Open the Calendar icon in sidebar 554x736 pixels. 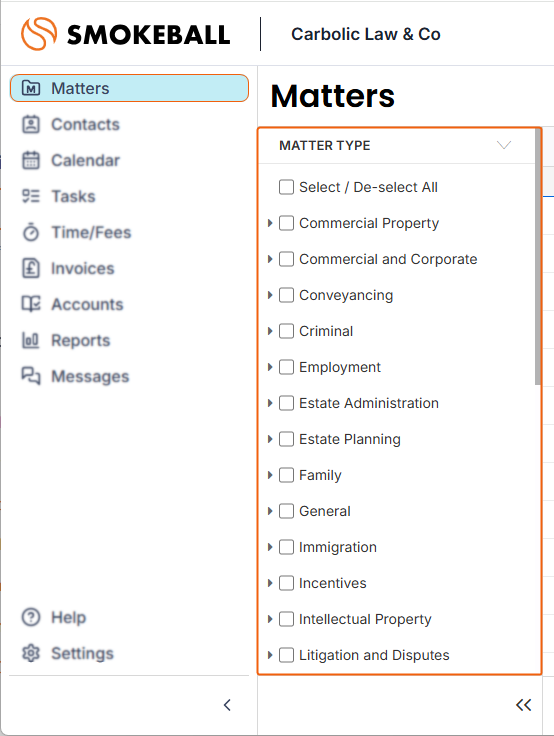[31, 160]
